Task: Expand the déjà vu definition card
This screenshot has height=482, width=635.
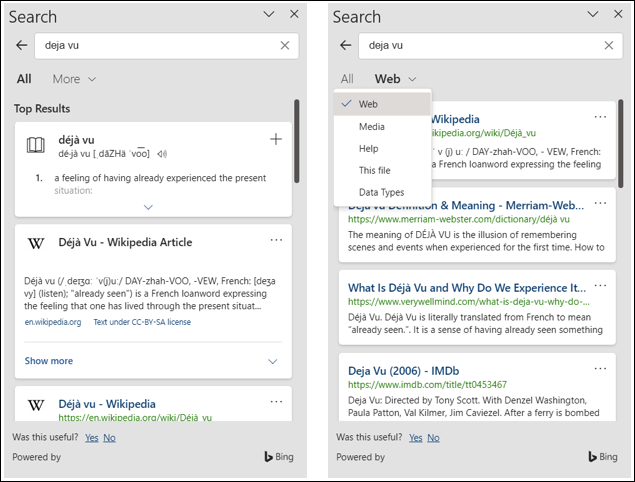Action: coord(148,207)
